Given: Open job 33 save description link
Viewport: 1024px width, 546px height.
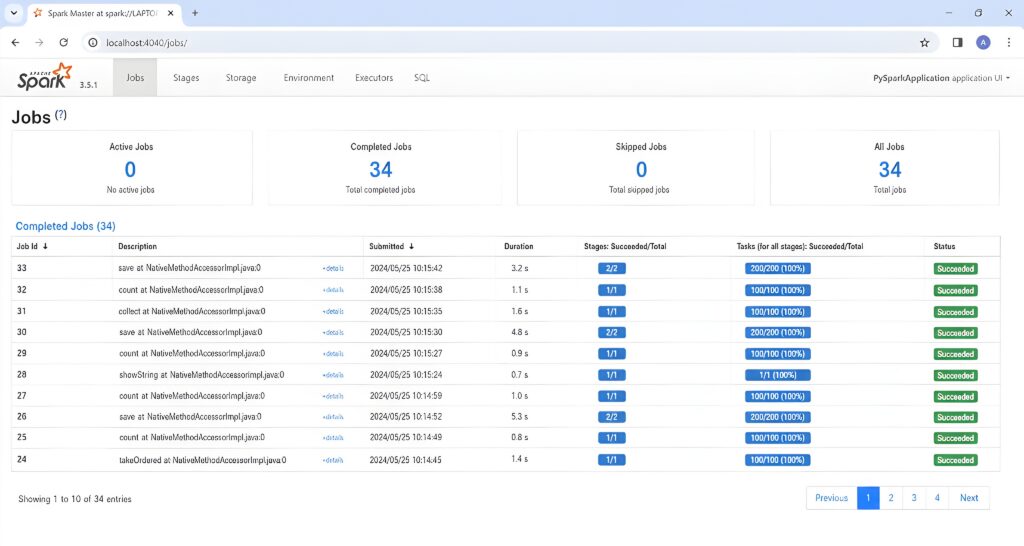Looking at the screenshot, I should (189, 268).
